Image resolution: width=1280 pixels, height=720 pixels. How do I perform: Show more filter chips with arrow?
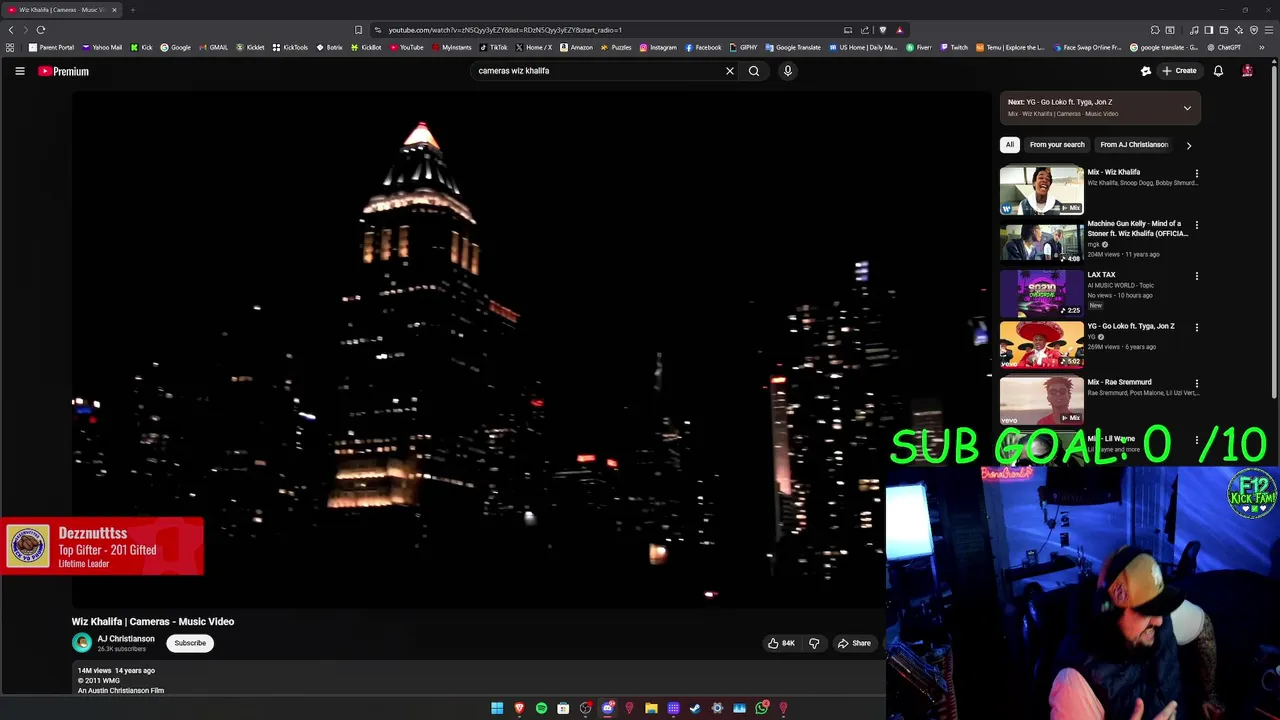[x=1188, y=145]
